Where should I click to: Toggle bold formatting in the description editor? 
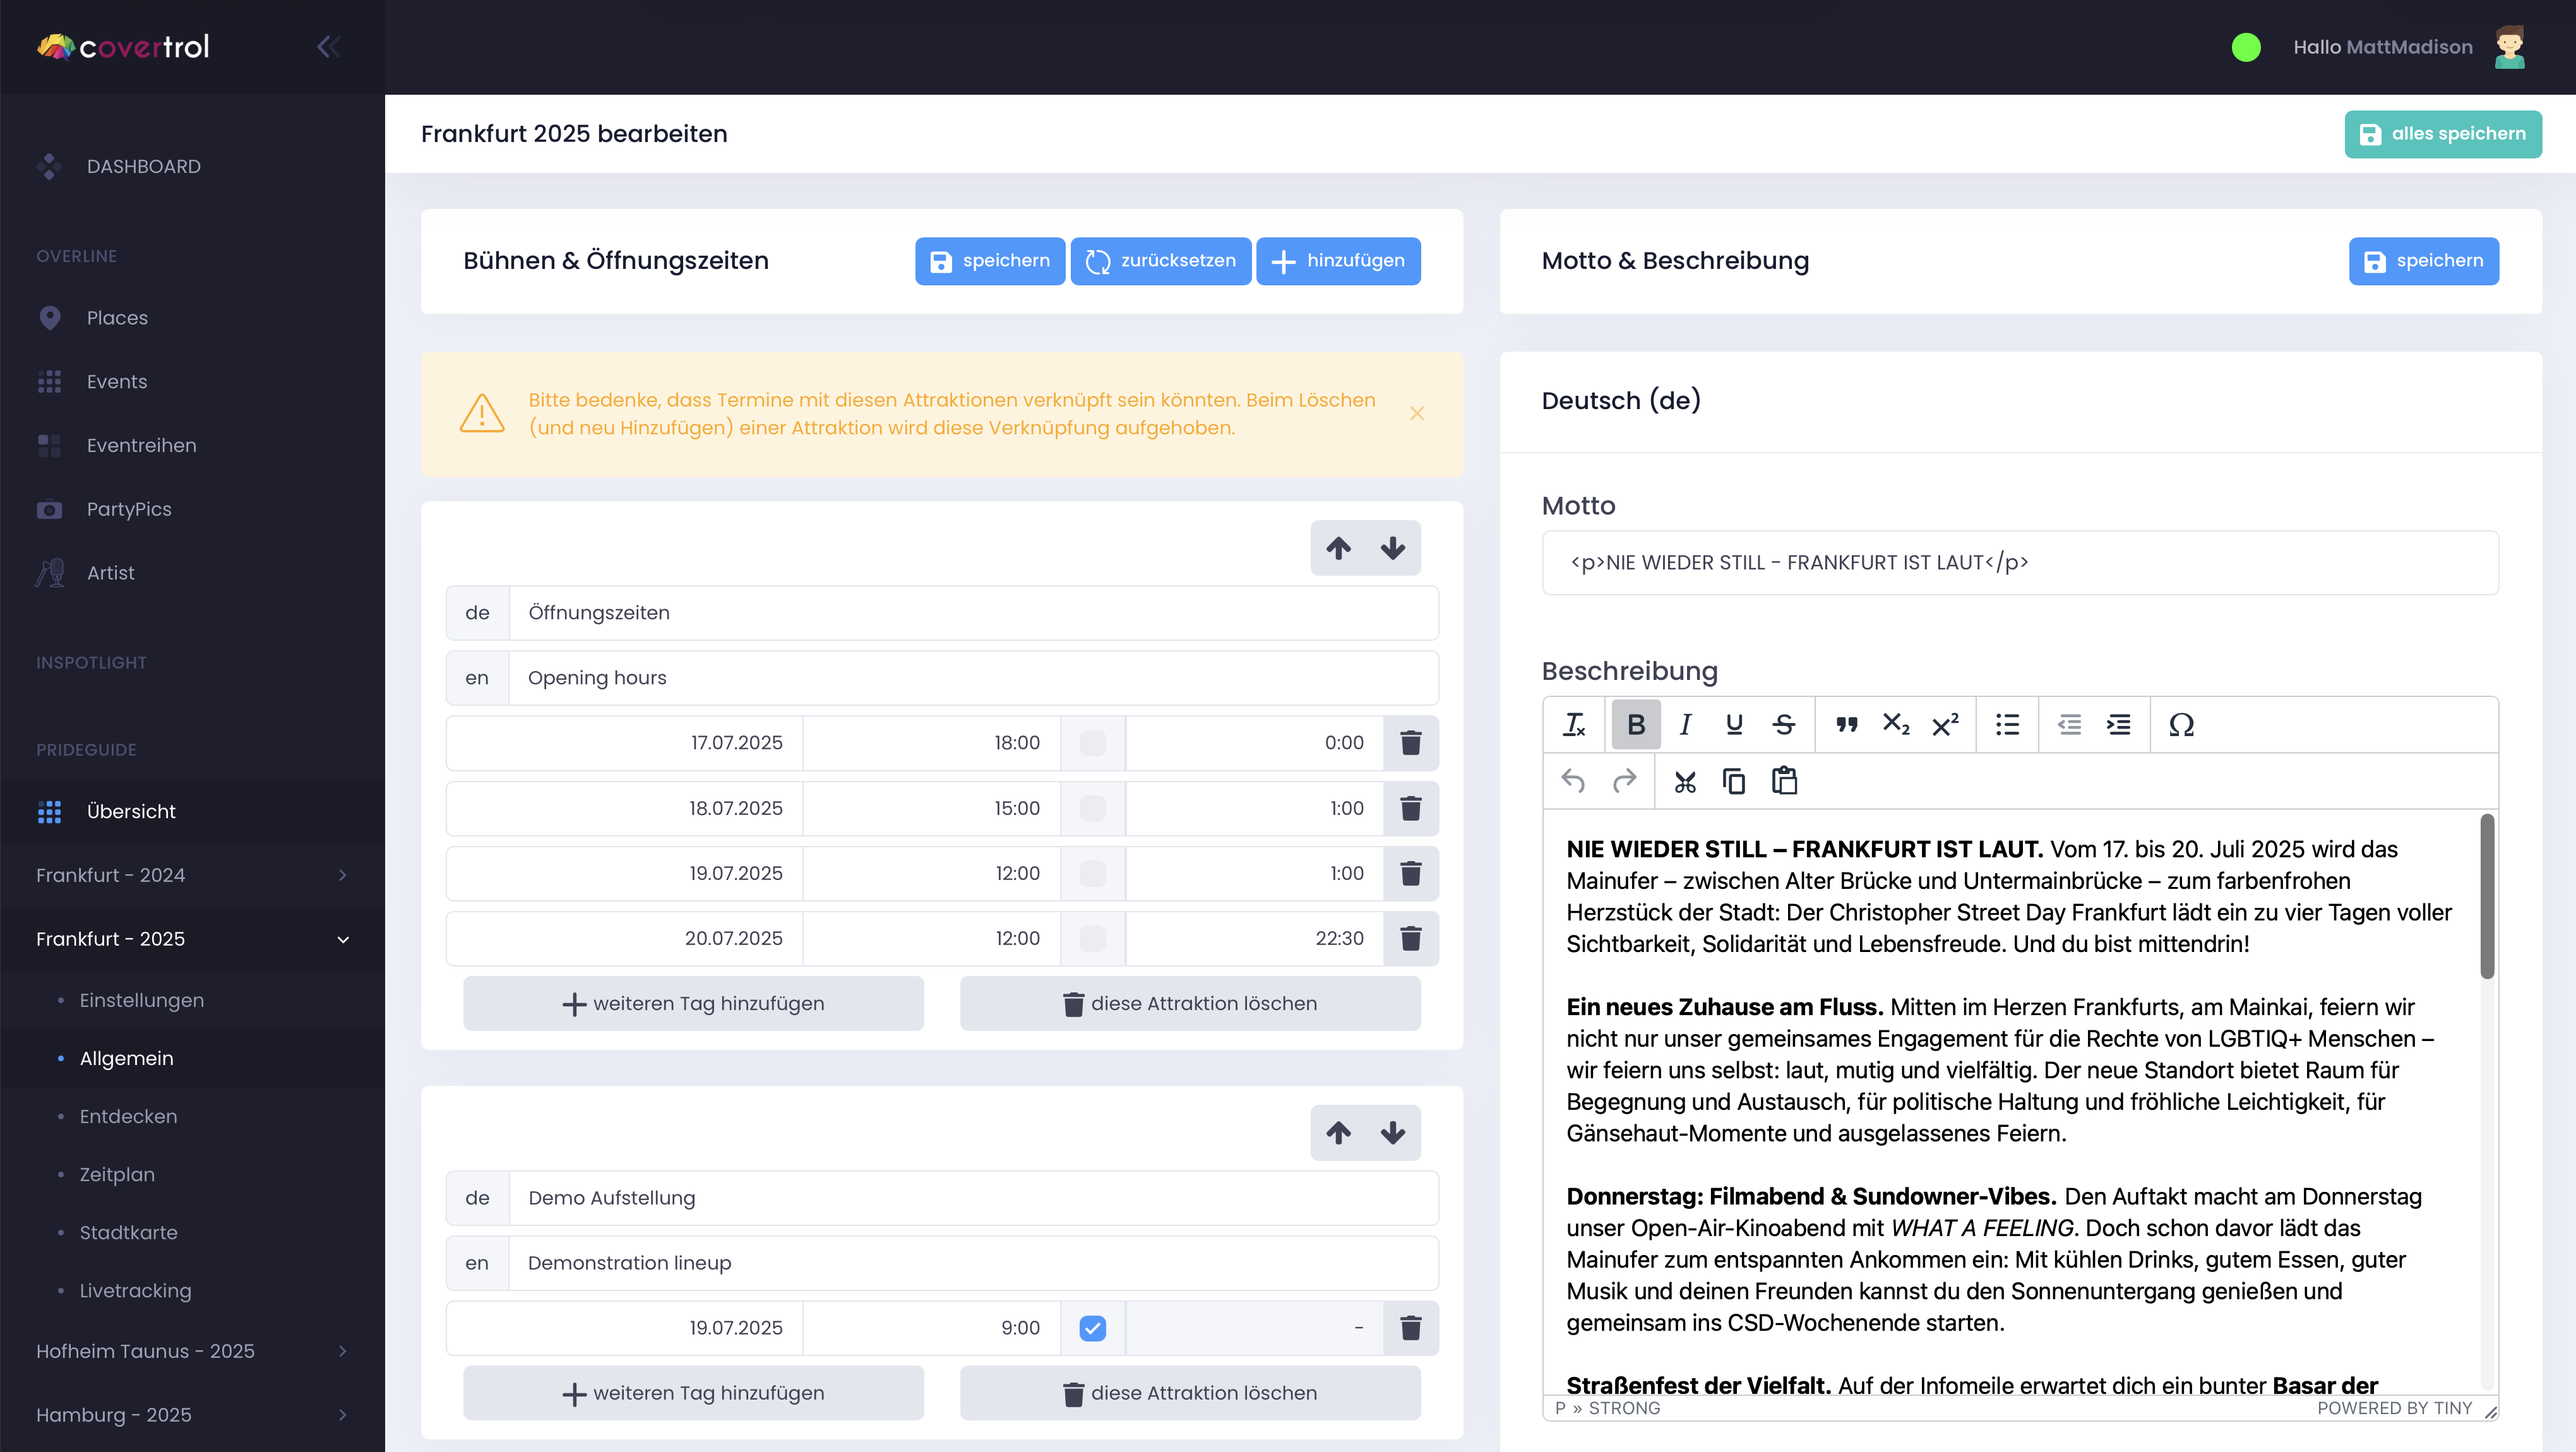[1636, 724]
